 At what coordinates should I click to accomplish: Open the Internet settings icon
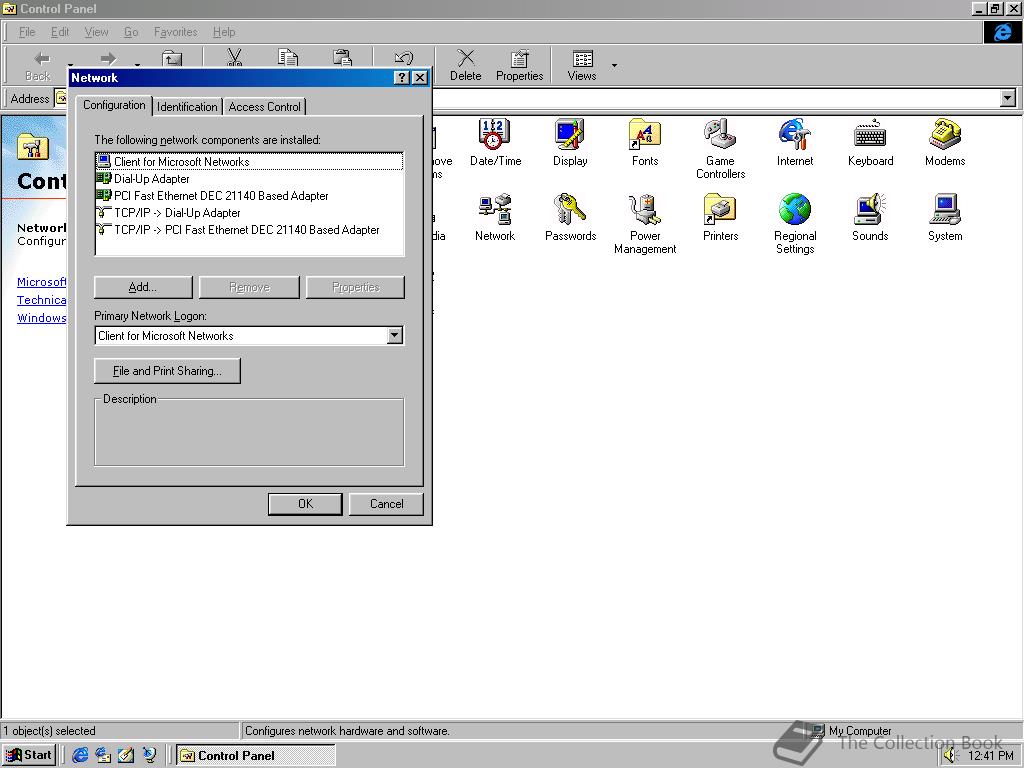(795, 142)
